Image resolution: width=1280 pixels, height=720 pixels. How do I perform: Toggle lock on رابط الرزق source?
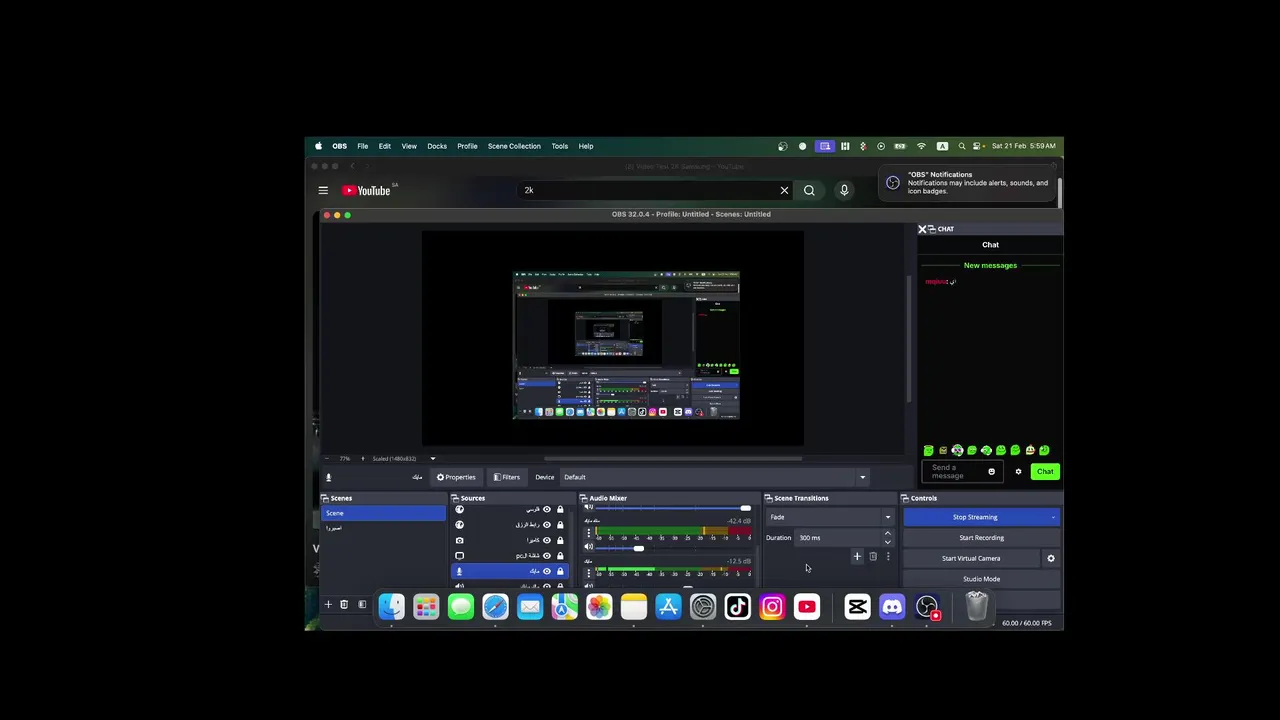tap(560, 524)
